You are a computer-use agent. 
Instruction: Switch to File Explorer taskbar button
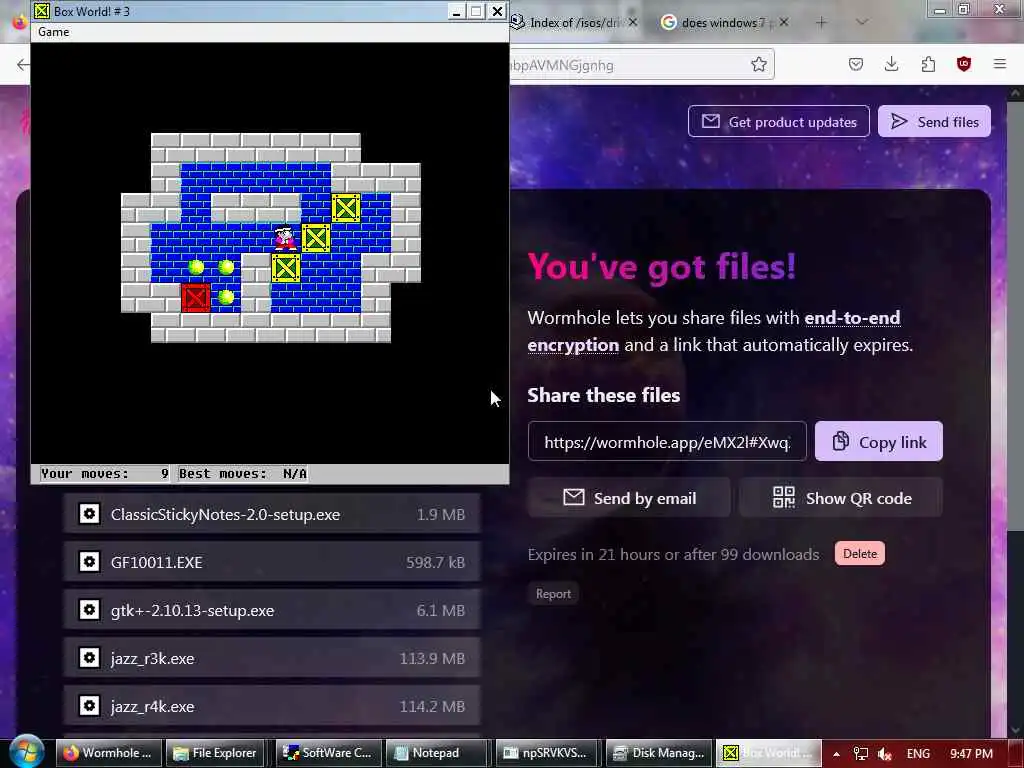216,753
